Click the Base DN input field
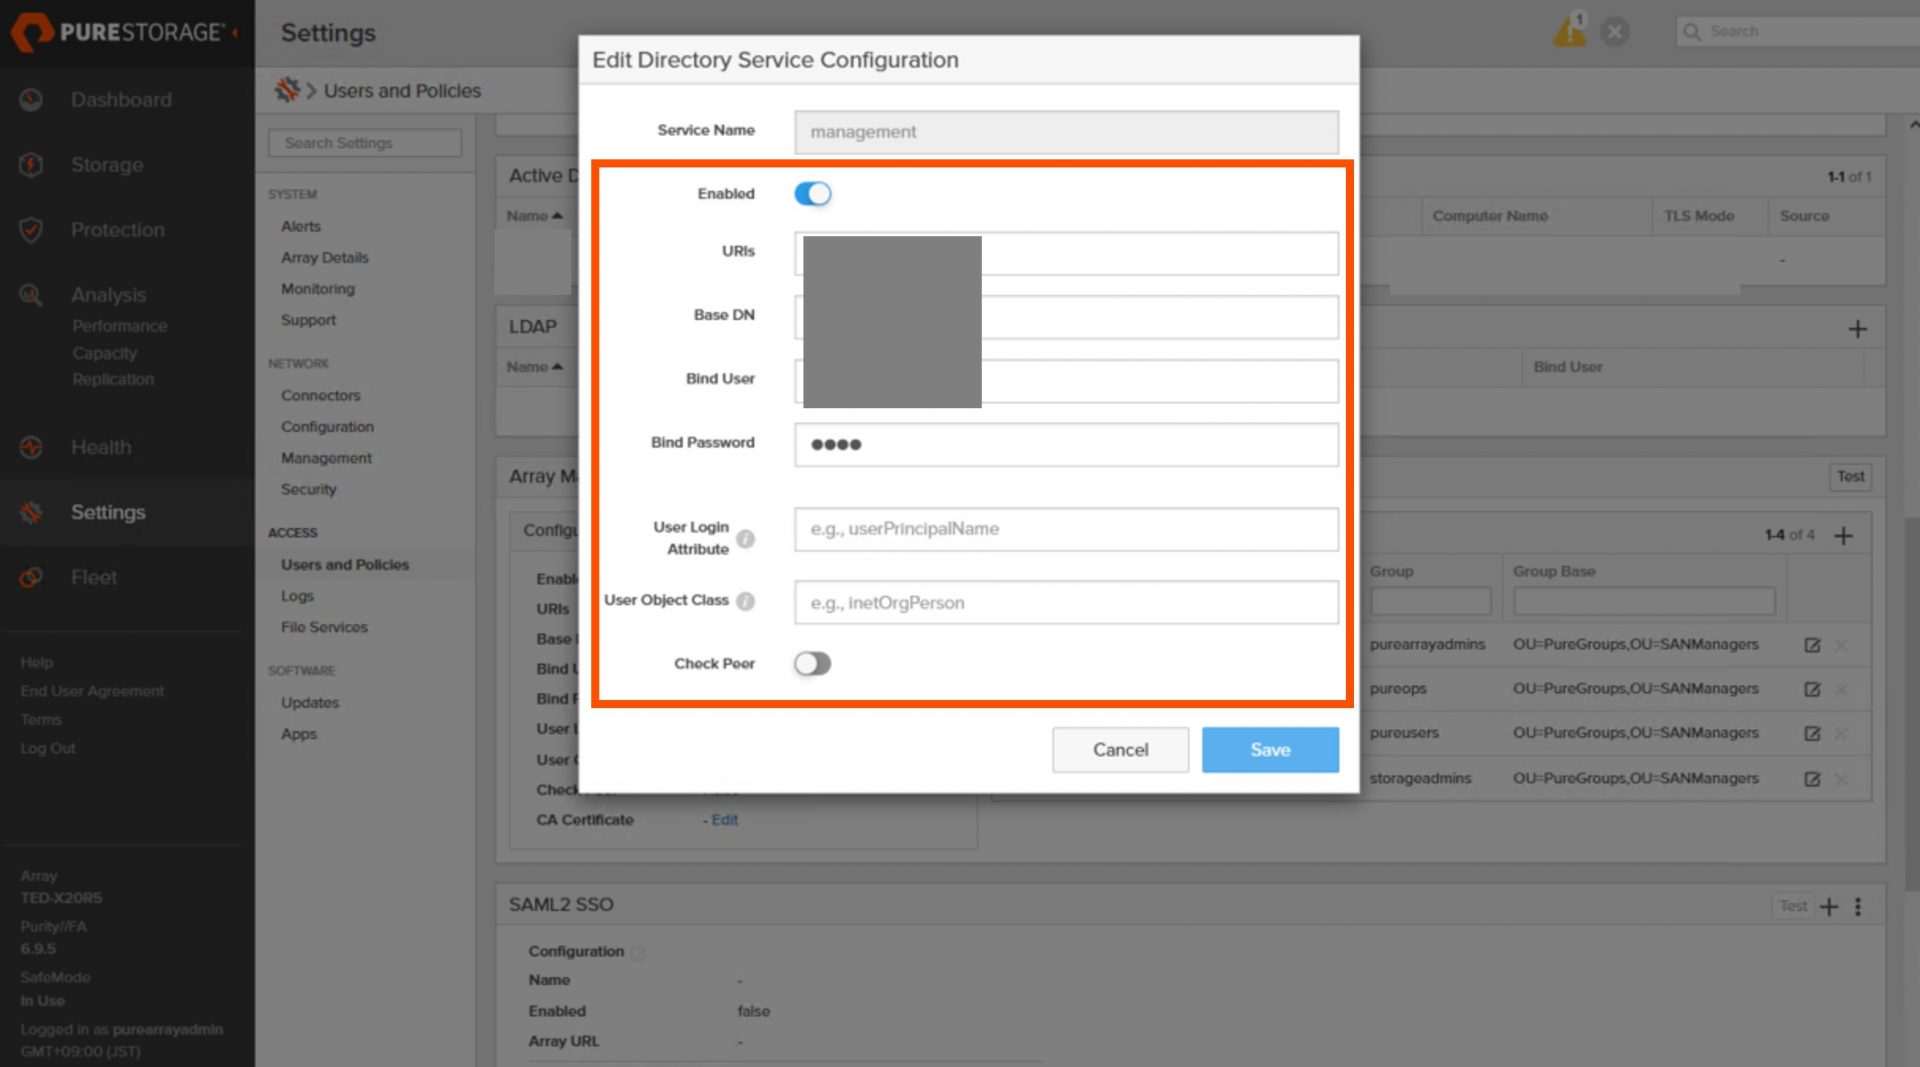This screenshot has height=1067, width=1920. [x=1066, y=317]
